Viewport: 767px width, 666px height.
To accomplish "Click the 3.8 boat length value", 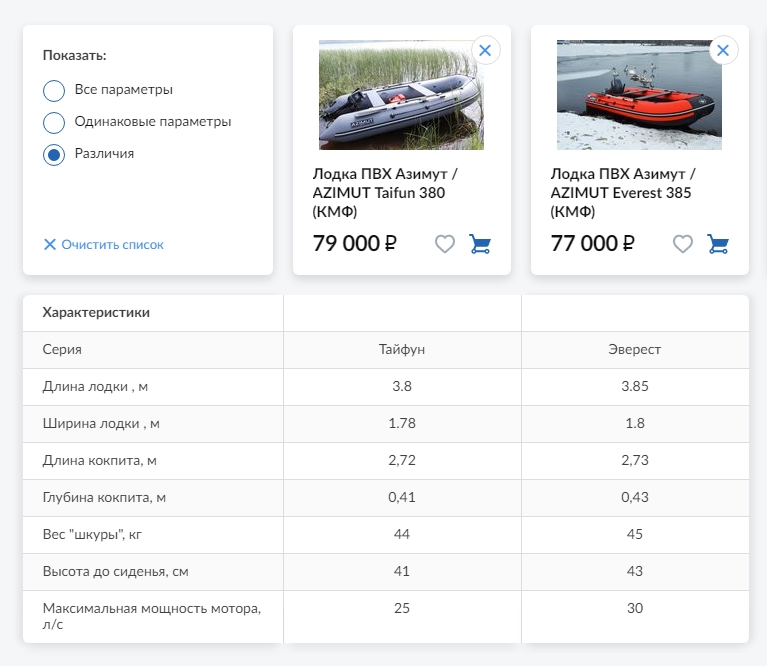I will 402,386.
